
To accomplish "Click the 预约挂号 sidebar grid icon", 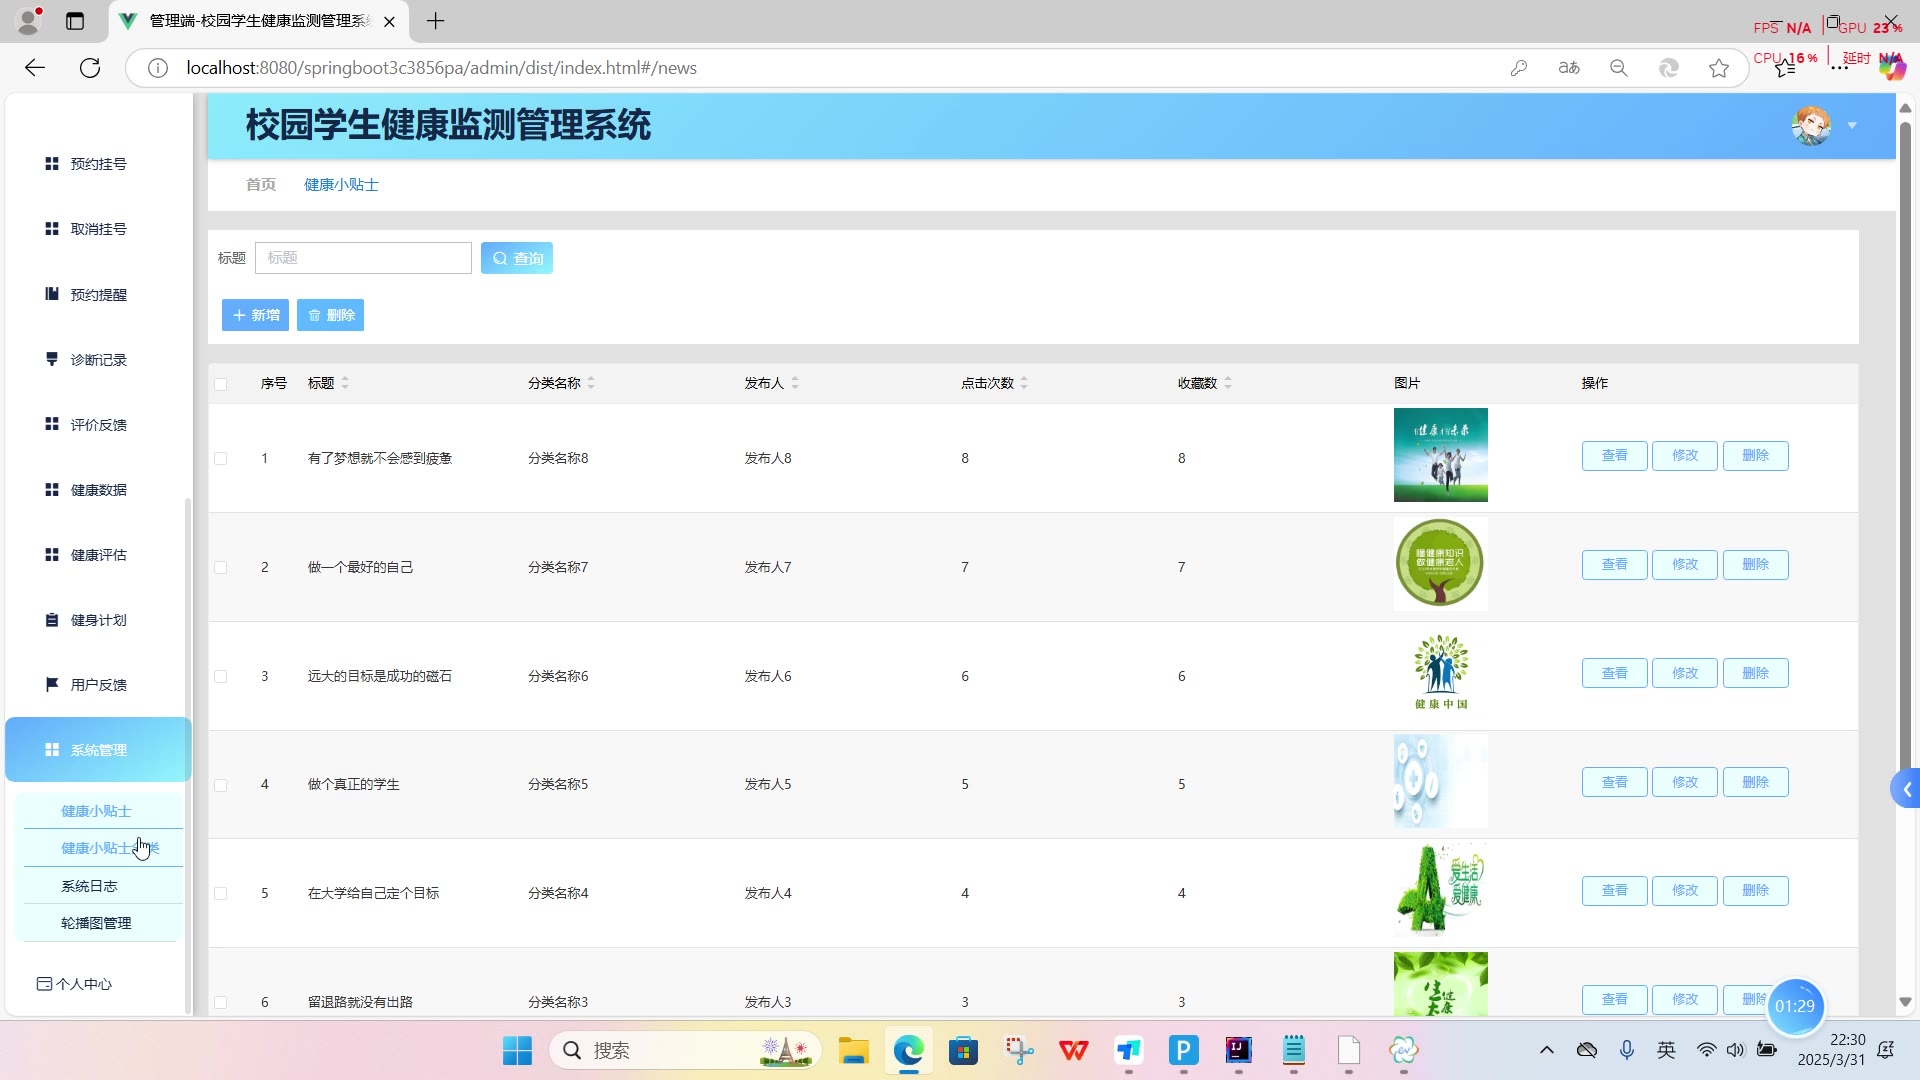I will [x=52, y=164].
